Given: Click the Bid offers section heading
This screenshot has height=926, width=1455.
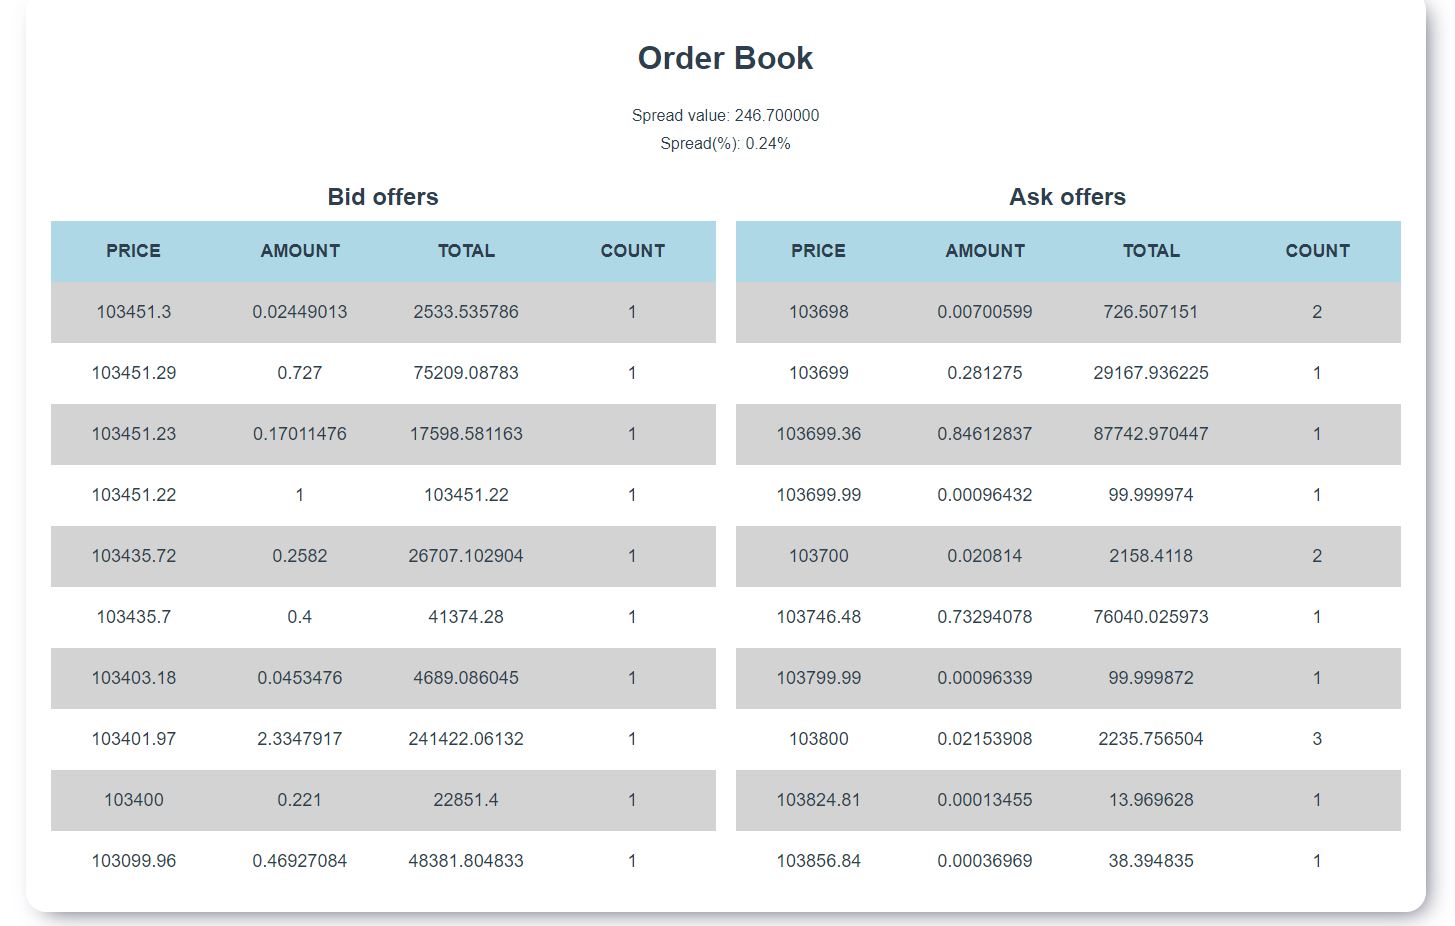Looking at the screenshot, I should tap(383, 197).
